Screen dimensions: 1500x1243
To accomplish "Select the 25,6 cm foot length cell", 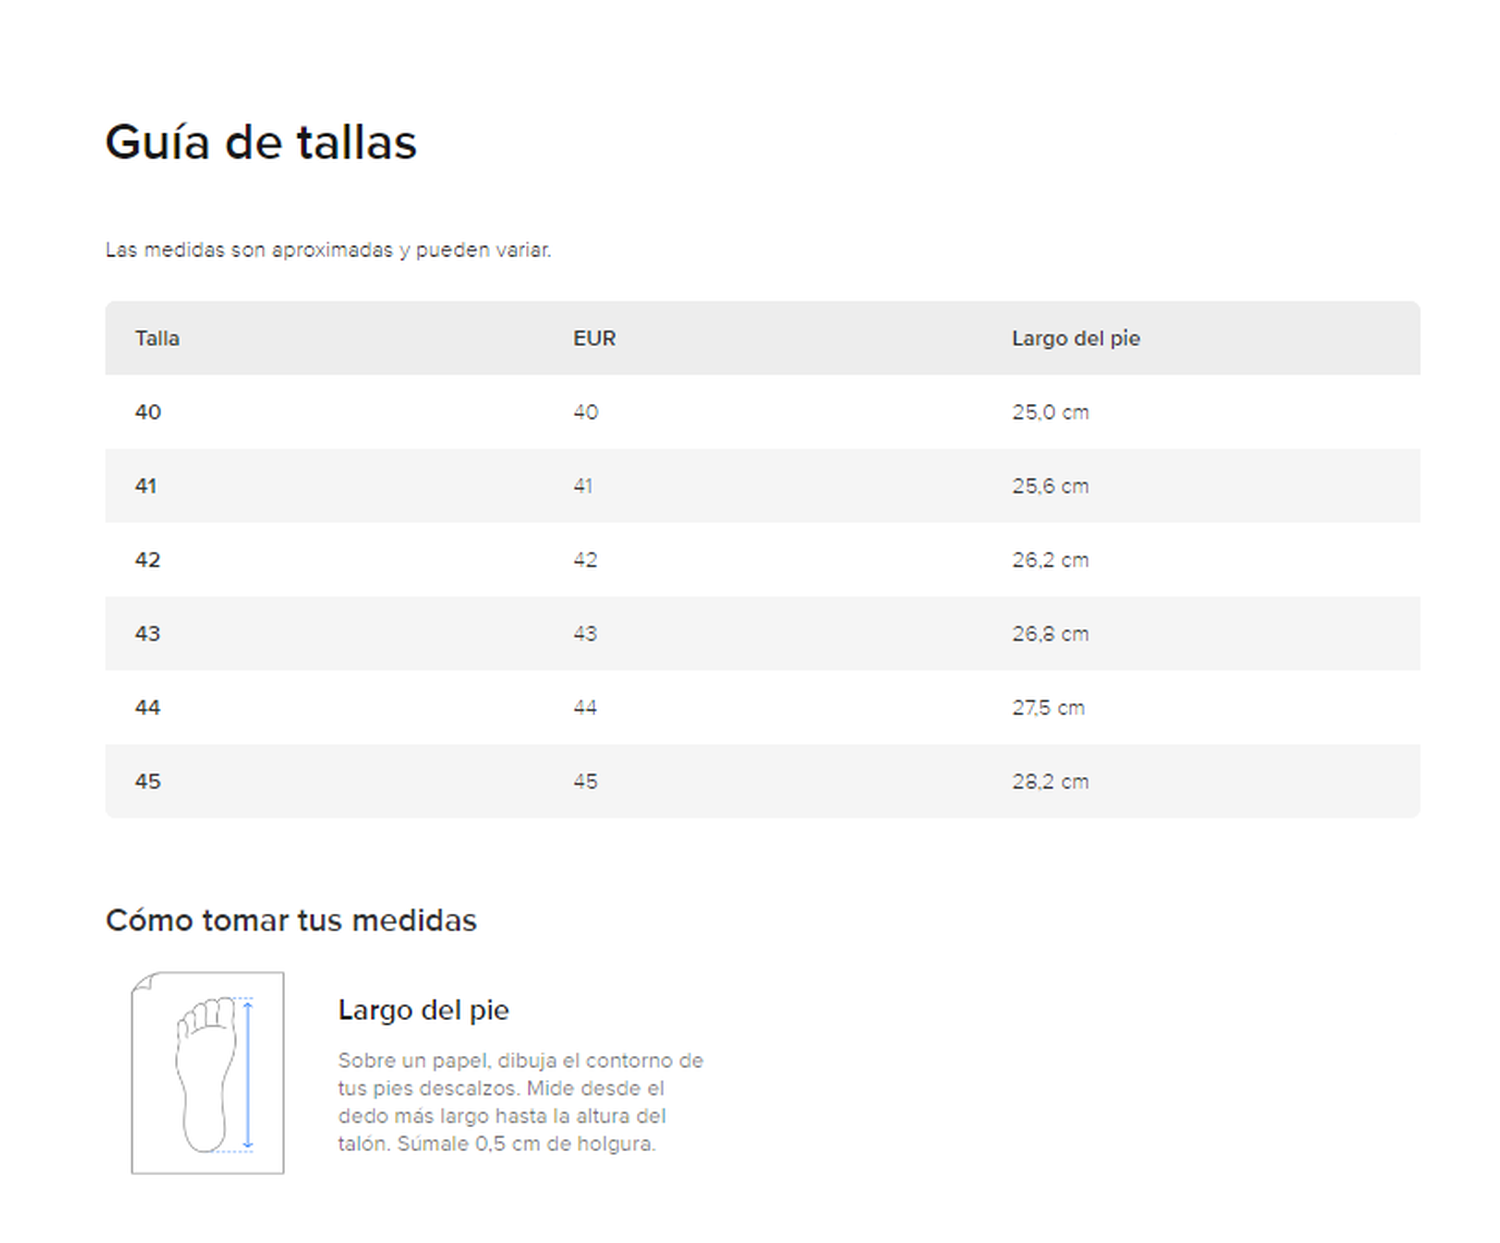I will (1050, 486).
